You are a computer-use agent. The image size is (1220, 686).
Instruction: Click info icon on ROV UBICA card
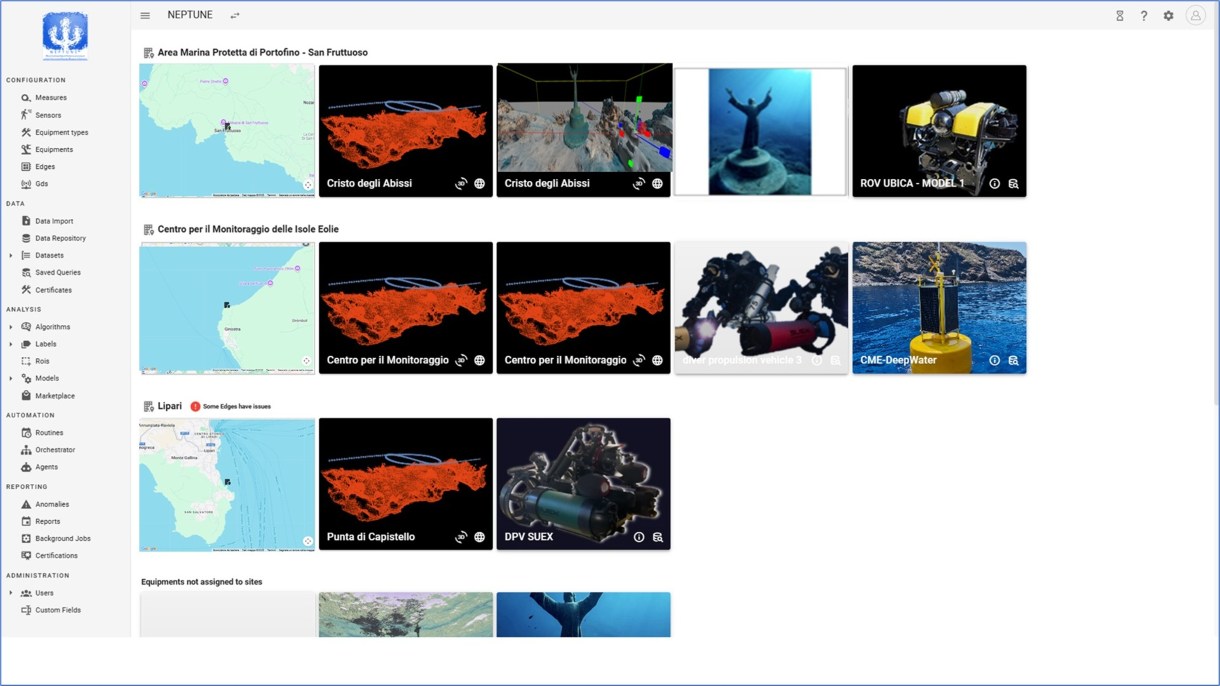click(x=994, y=184)
